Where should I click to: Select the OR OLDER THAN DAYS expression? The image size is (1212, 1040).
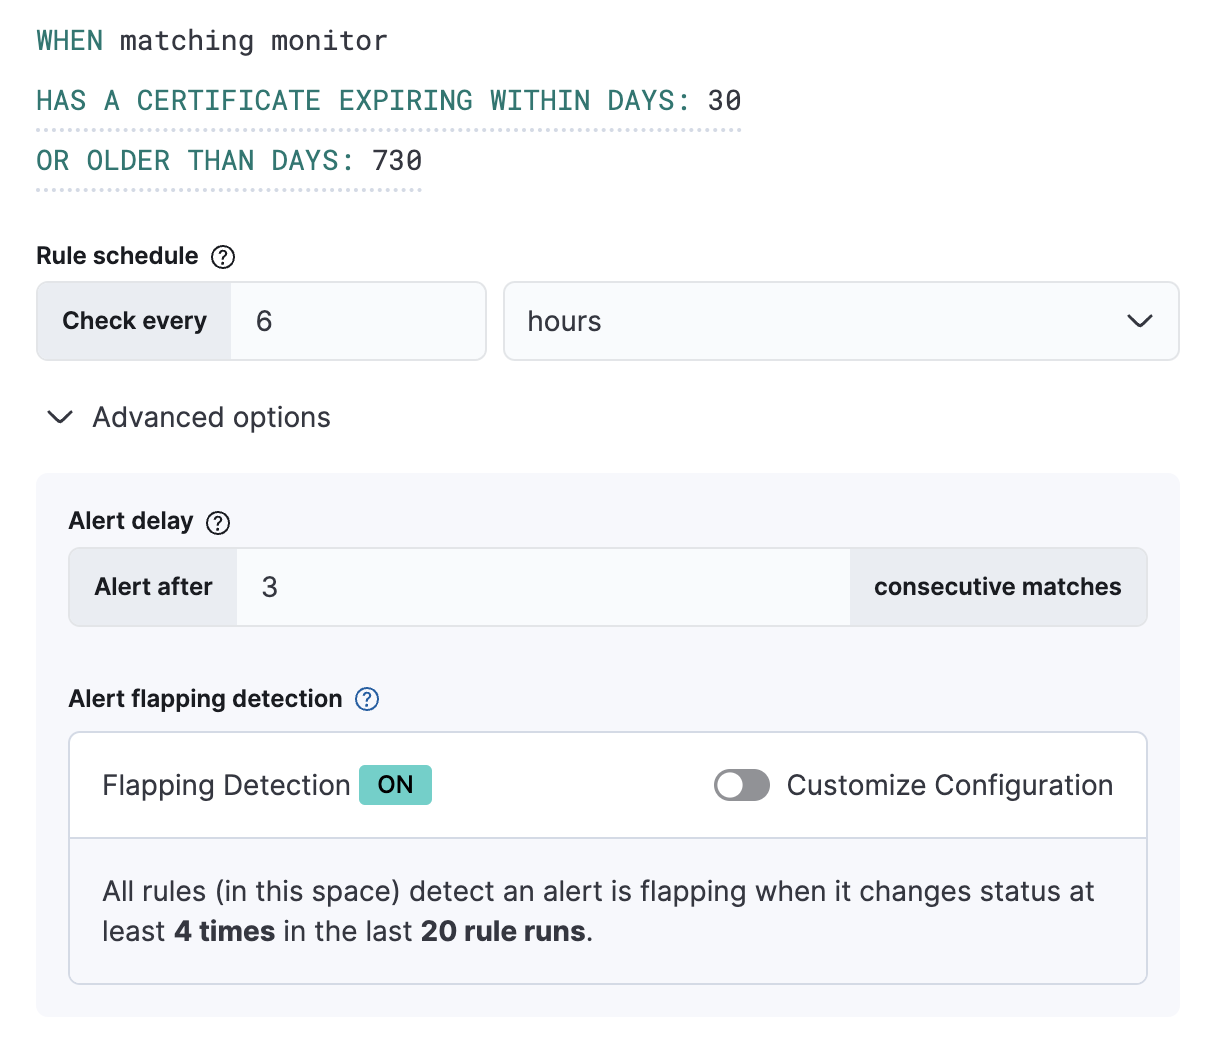tap(228, 160)
